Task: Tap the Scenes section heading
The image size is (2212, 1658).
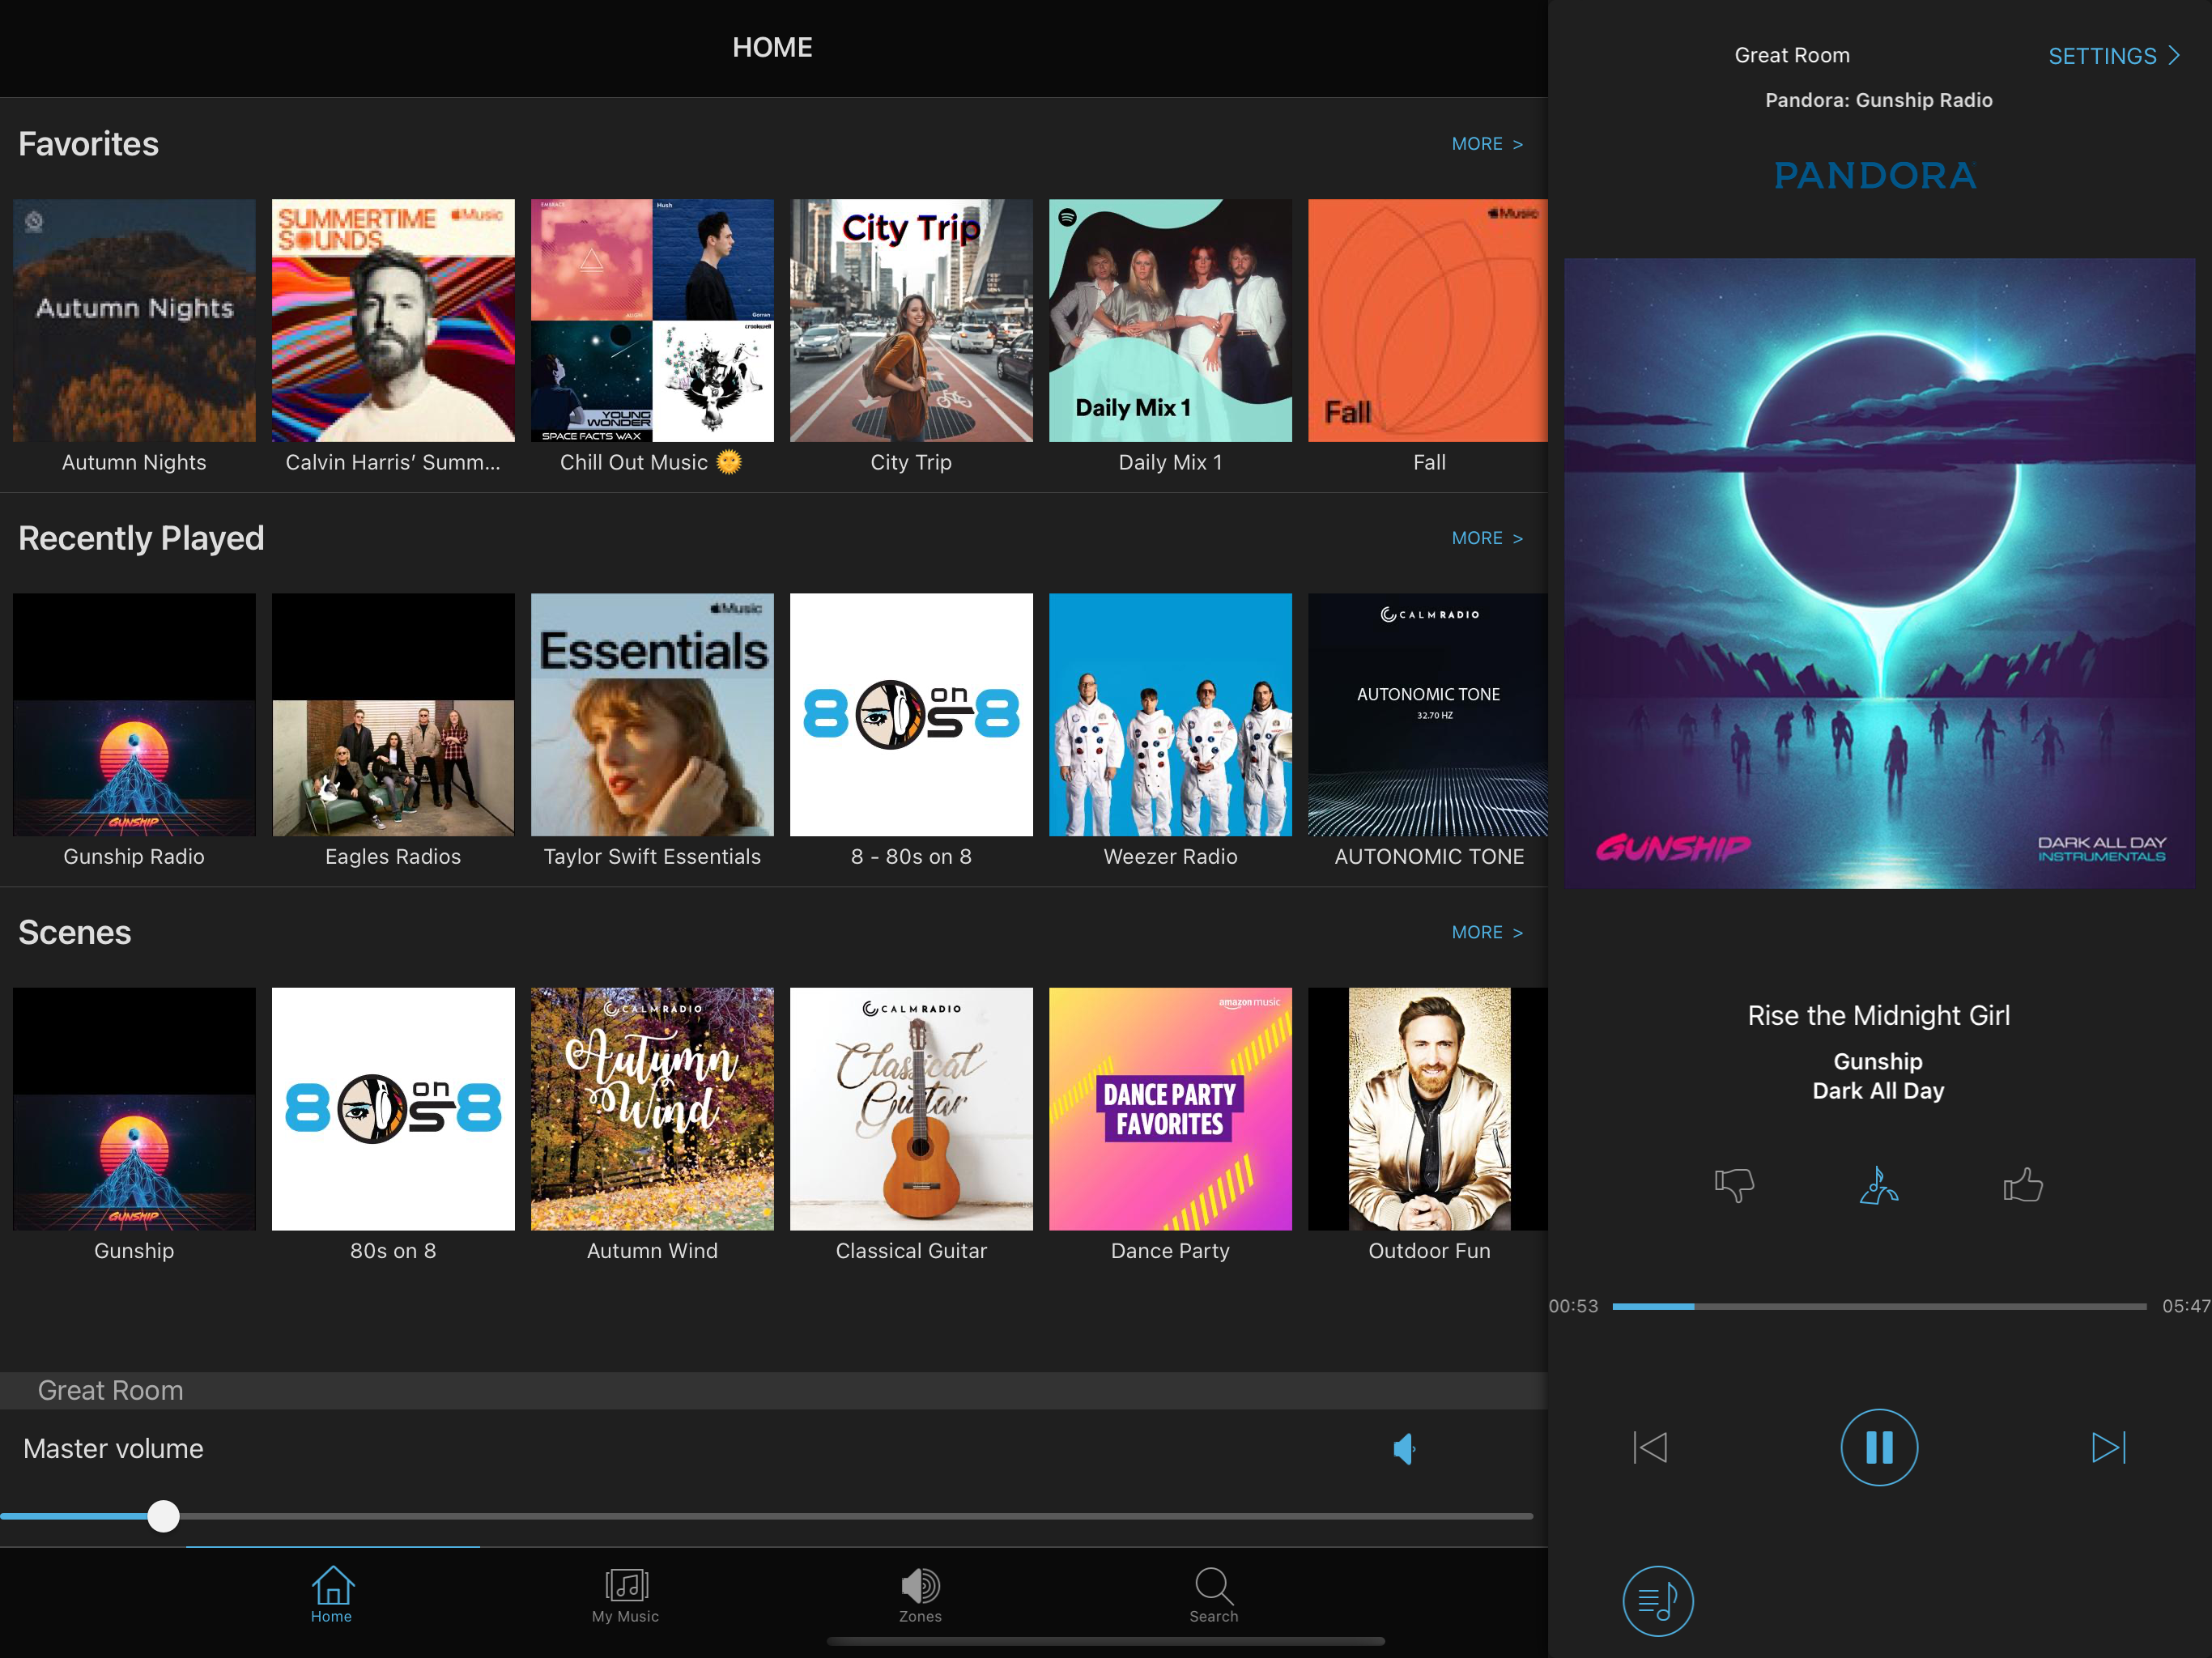Action: point(75,932)
